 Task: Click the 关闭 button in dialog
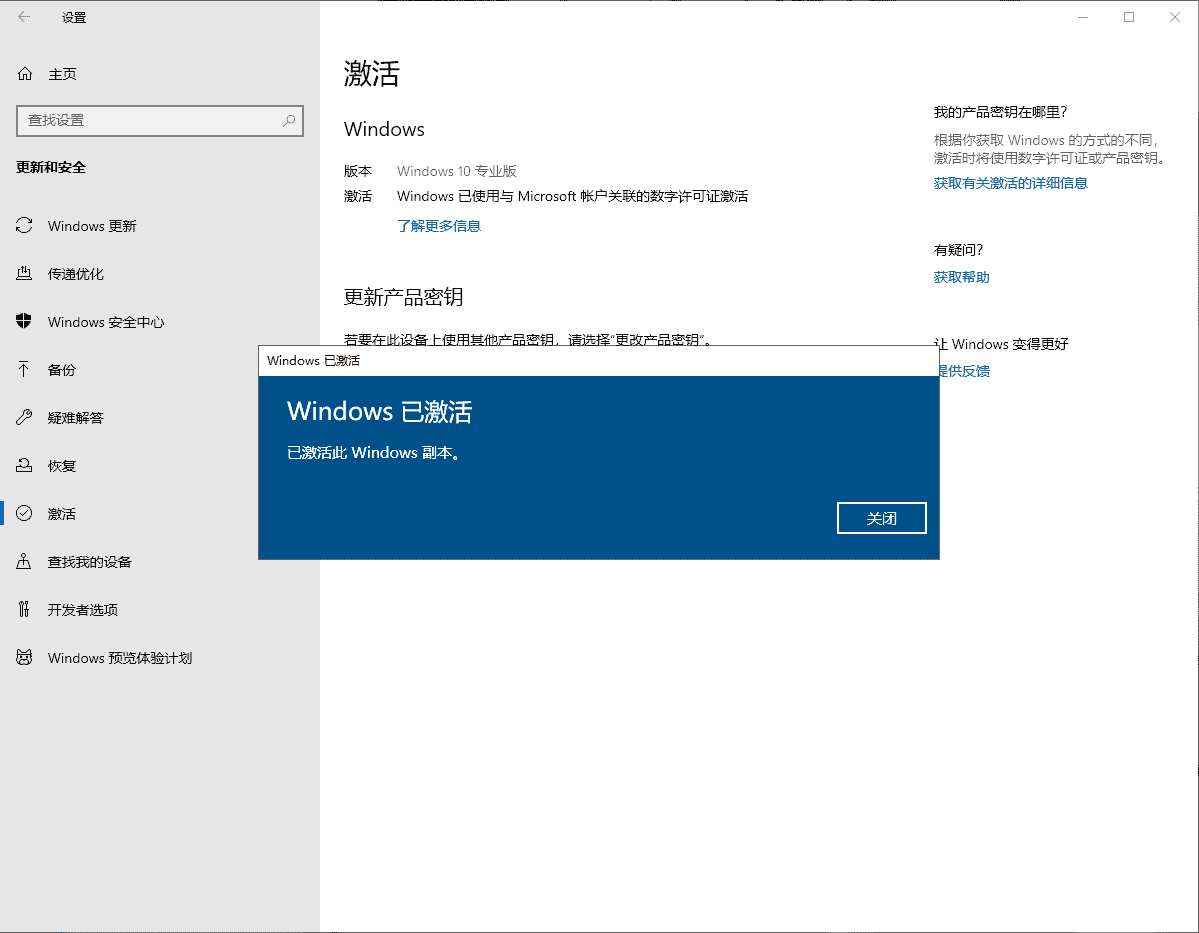[x=882, y=518]
